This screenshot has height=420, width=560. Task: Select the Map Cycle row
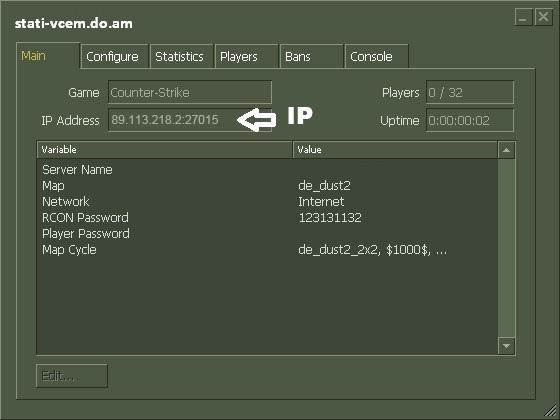[x=267, y=250]
